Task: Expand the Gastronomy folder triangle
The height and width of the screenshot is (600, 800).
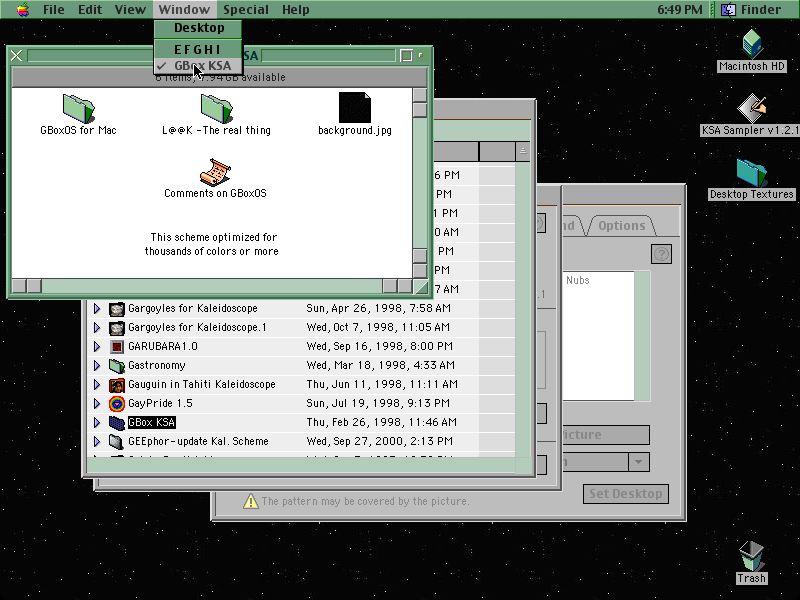Action: [96, 365]
